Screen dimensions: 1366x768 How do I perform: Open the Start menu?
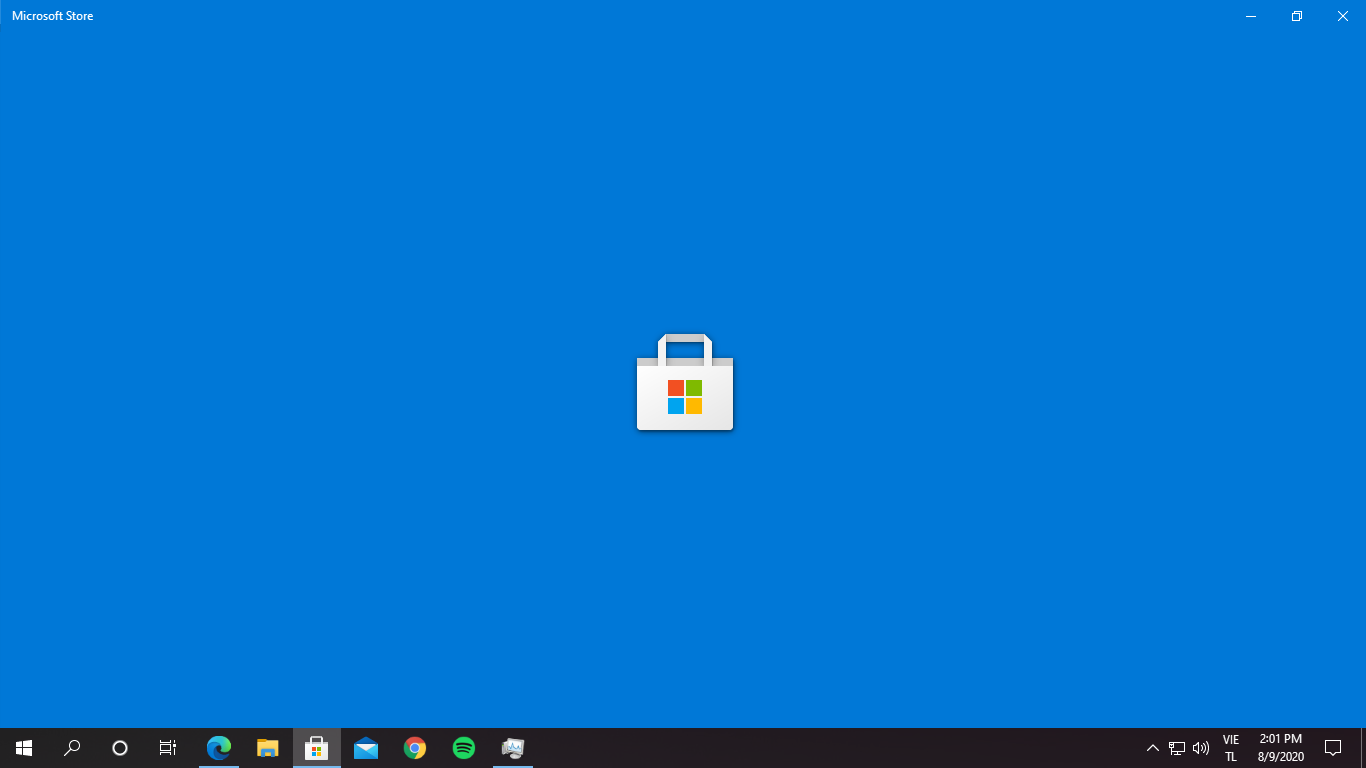pos(22,747)
